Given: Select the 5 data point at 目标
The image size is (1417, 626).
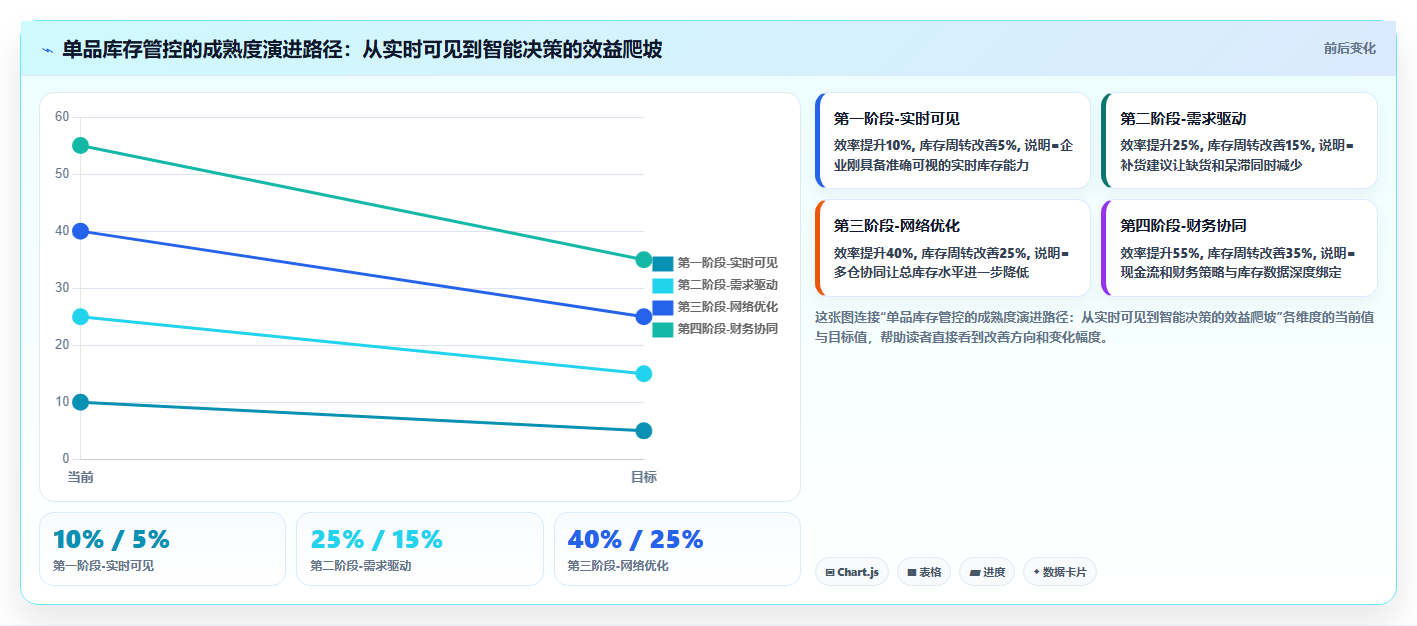Looking at the screenshot, I should tap(644, 431).
